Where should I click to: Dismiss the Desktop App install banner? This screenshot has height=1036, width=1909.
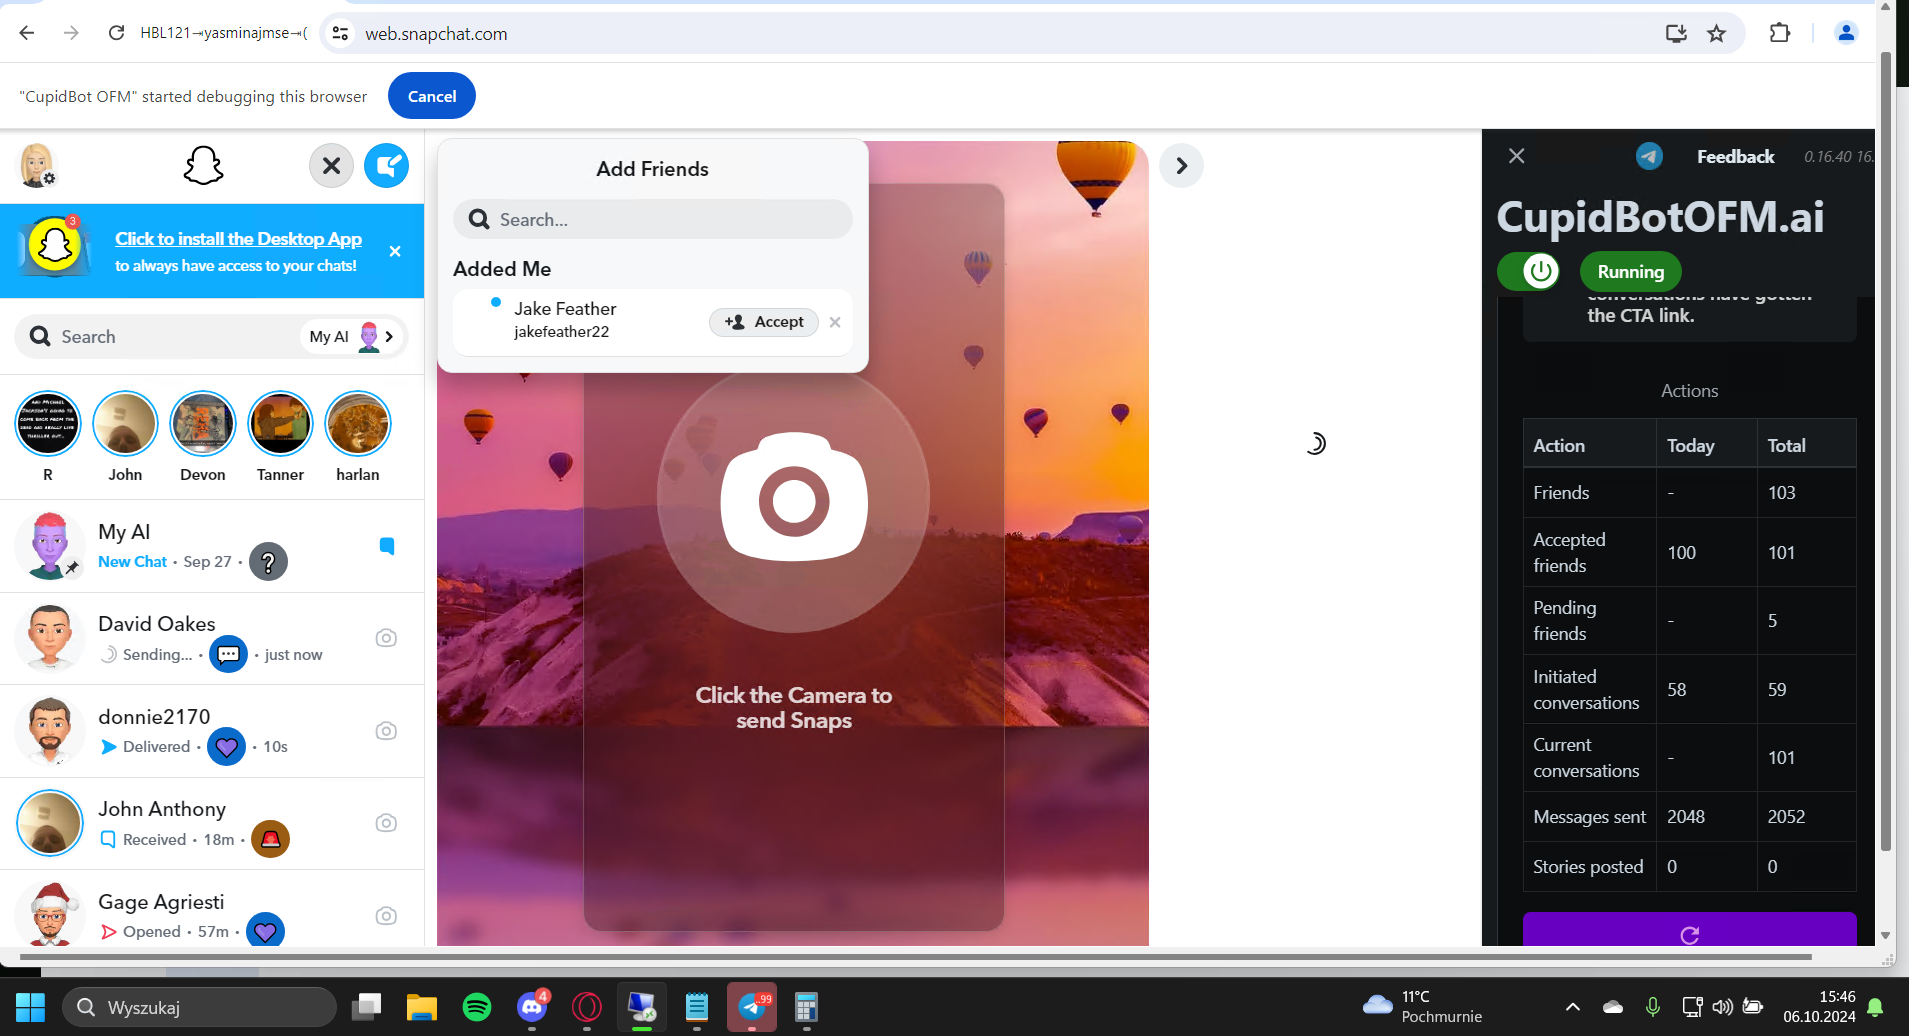coord(395,251)
